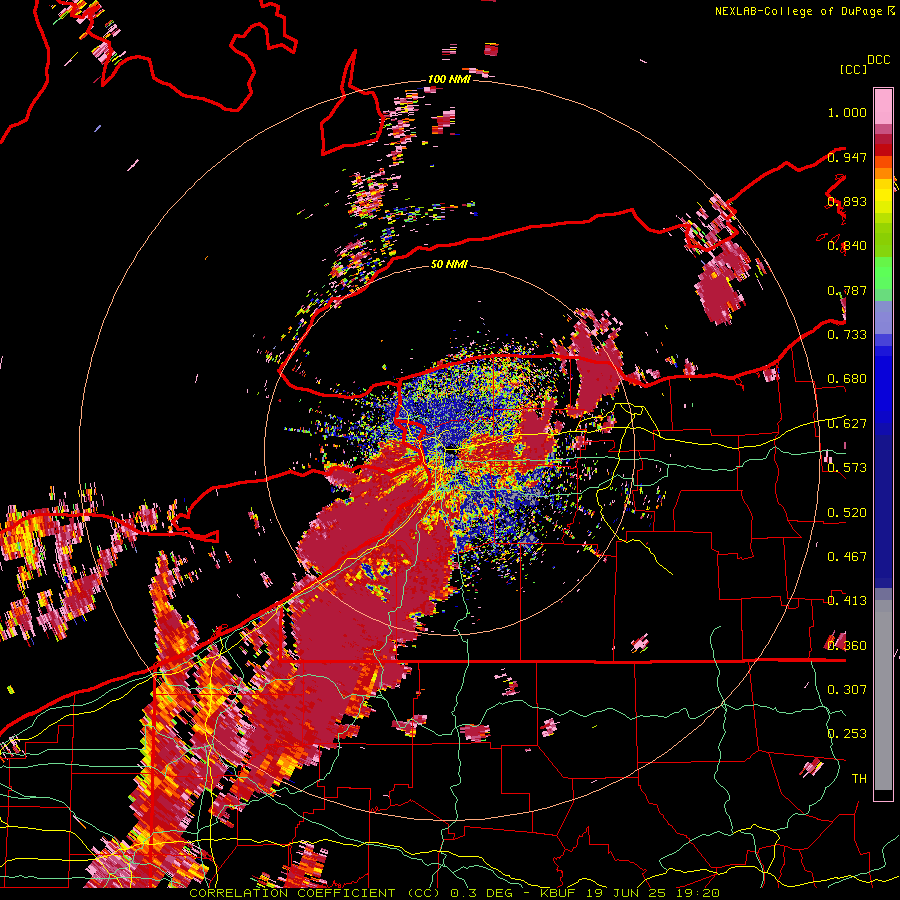The image size is (900, 900).
Task: Click the 0.840 scale value
Action: [x=847, y=246]
